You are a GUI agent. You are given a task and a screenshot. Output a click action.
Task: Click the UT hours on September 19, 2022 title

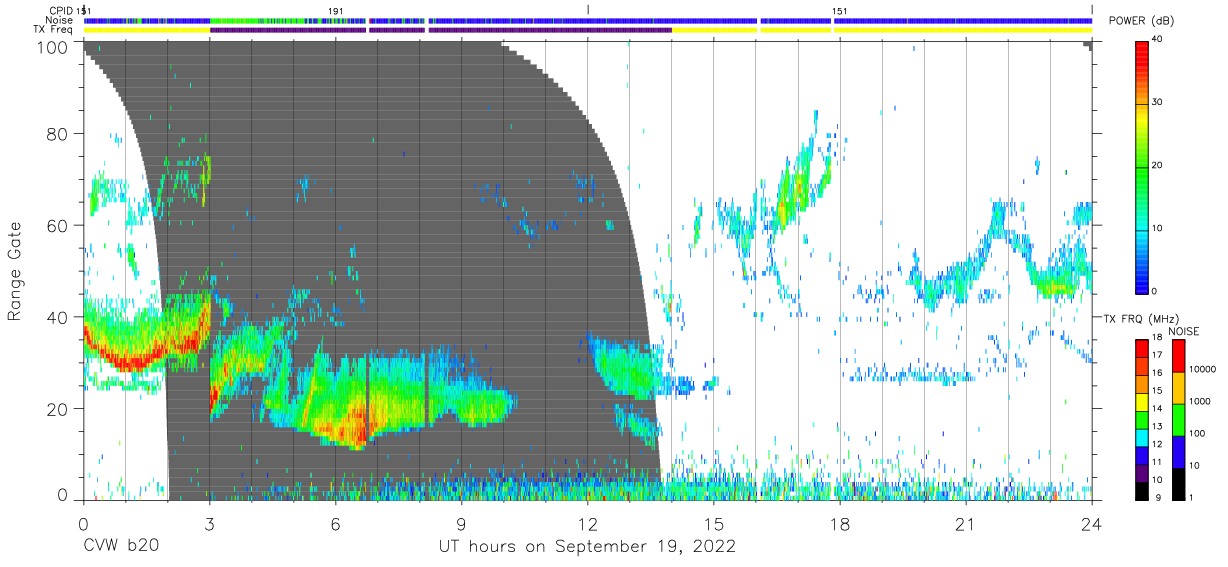(x=587, y=547)
